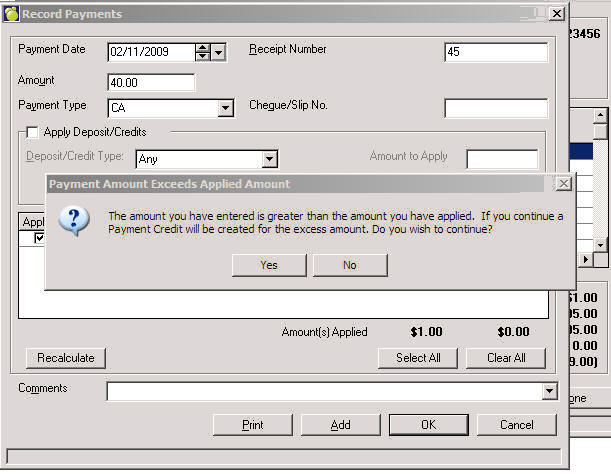Click the Amount input field
The height and width of the screenshot is (474, 611).
pyautogui.click(x=150, y=83)
